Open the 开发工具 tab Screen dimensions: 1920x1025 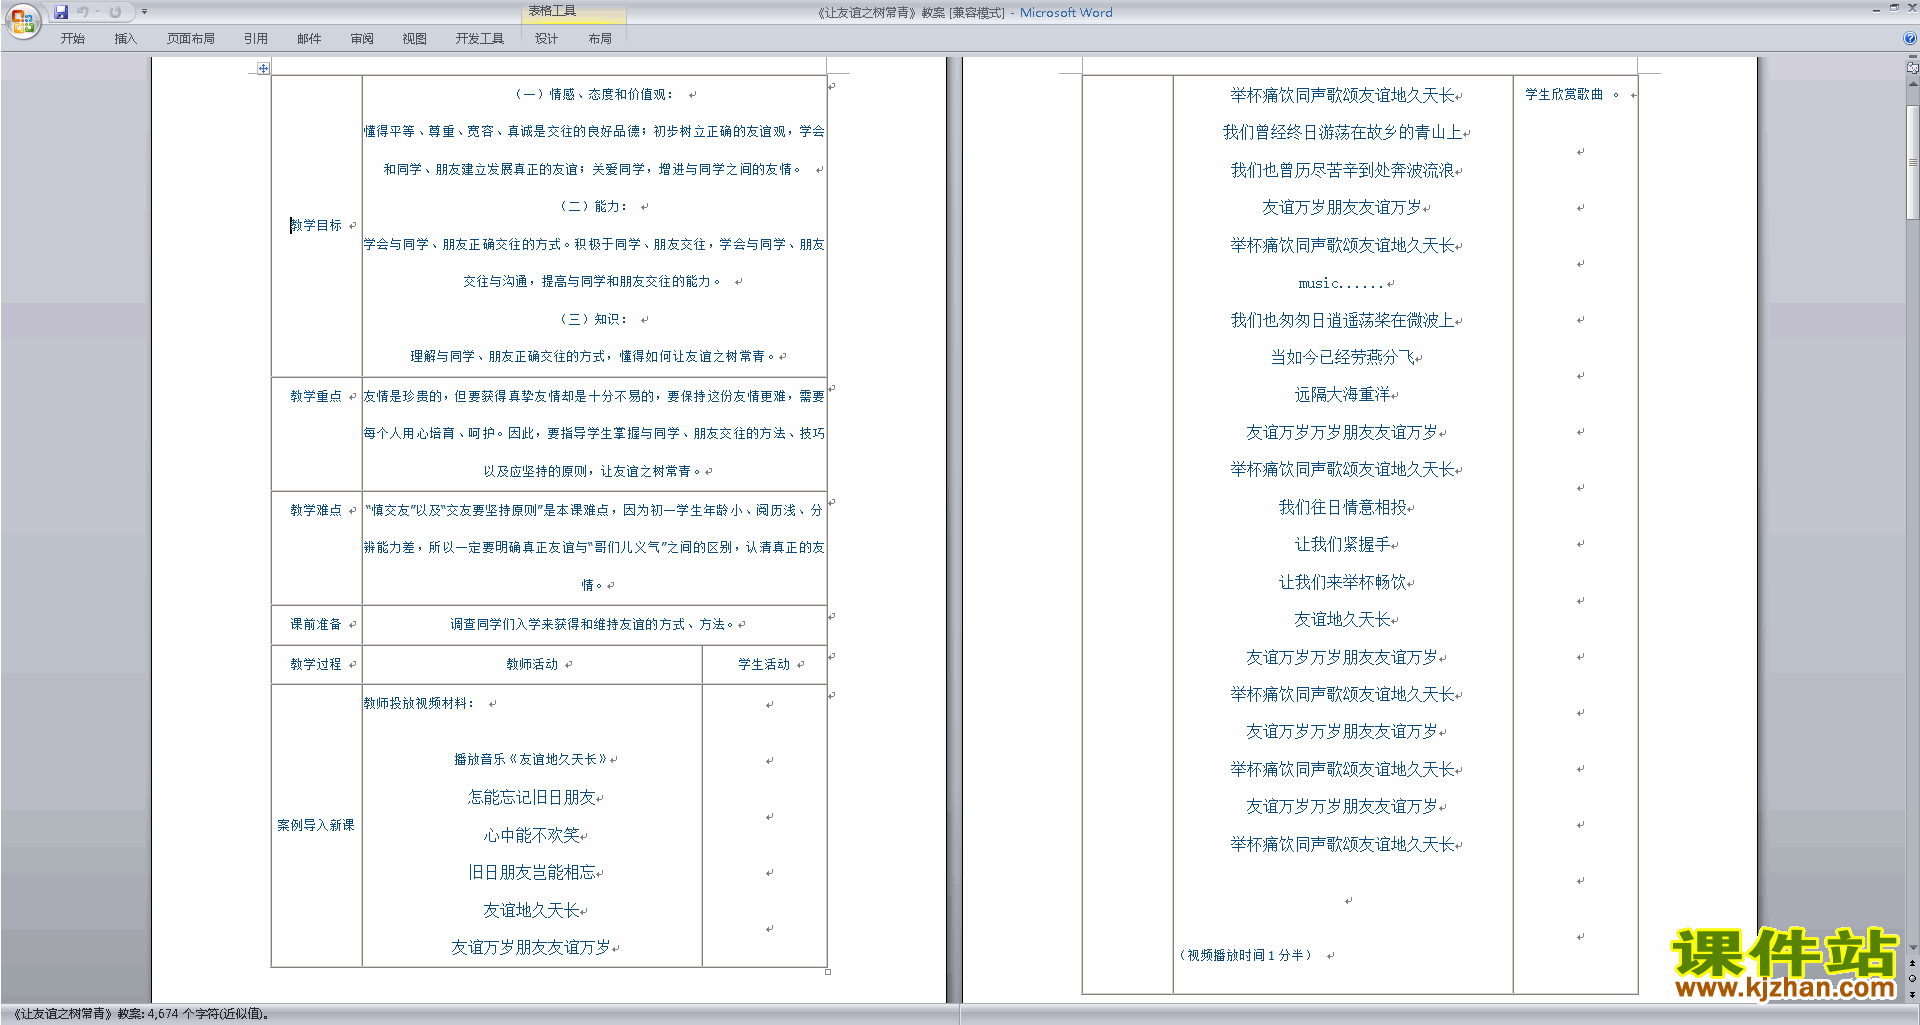(x=479, y=38)
